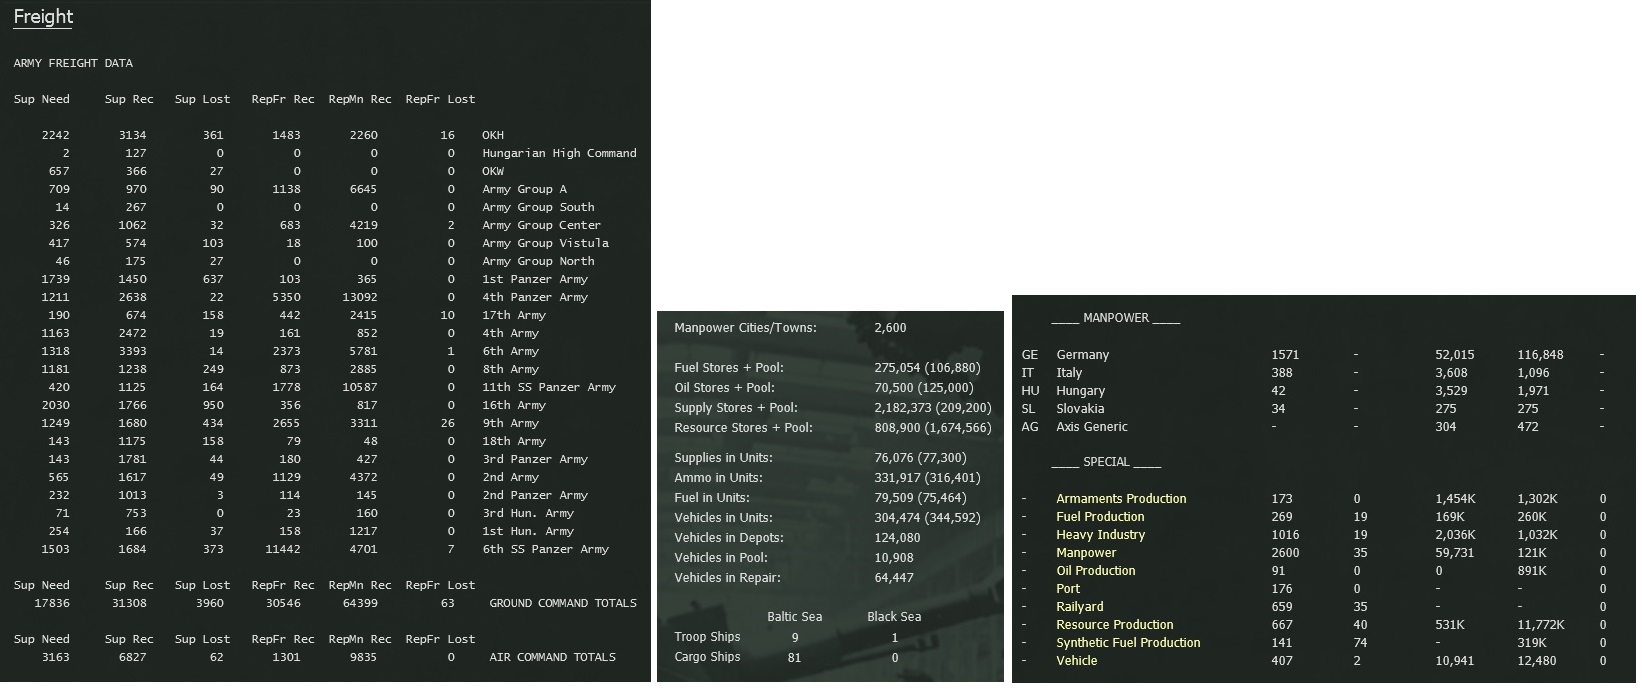
Task: Select the "Manpower Cities/Towns:" label
Action: [745, 328]
